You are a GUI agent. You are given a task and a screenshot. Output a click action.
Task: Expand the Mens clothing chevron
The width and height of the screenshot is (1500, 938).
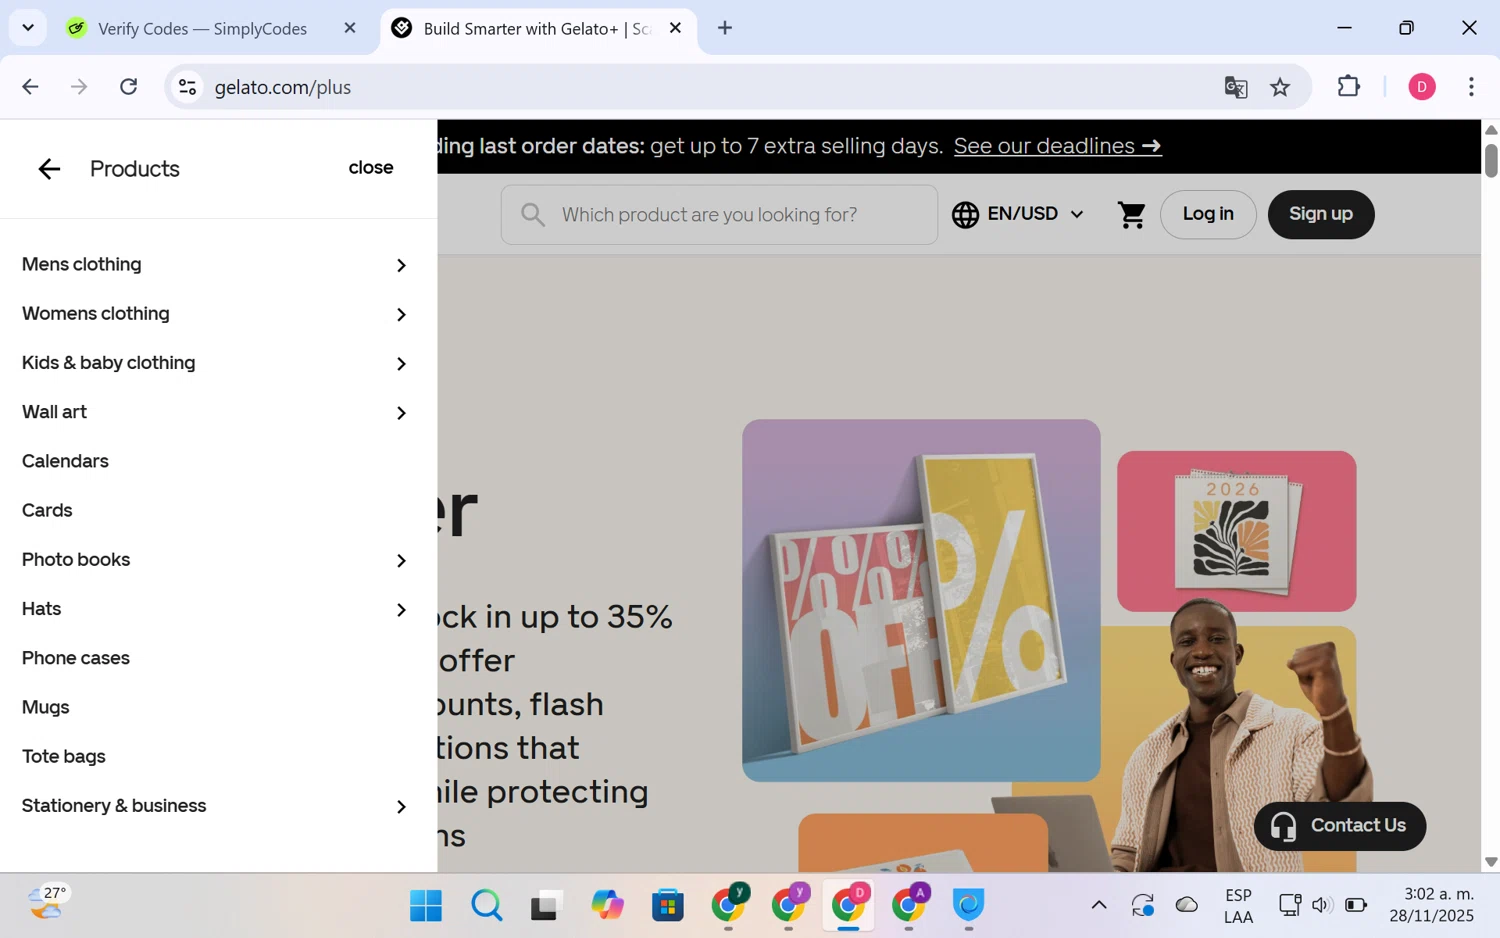(x=401, y=265)
